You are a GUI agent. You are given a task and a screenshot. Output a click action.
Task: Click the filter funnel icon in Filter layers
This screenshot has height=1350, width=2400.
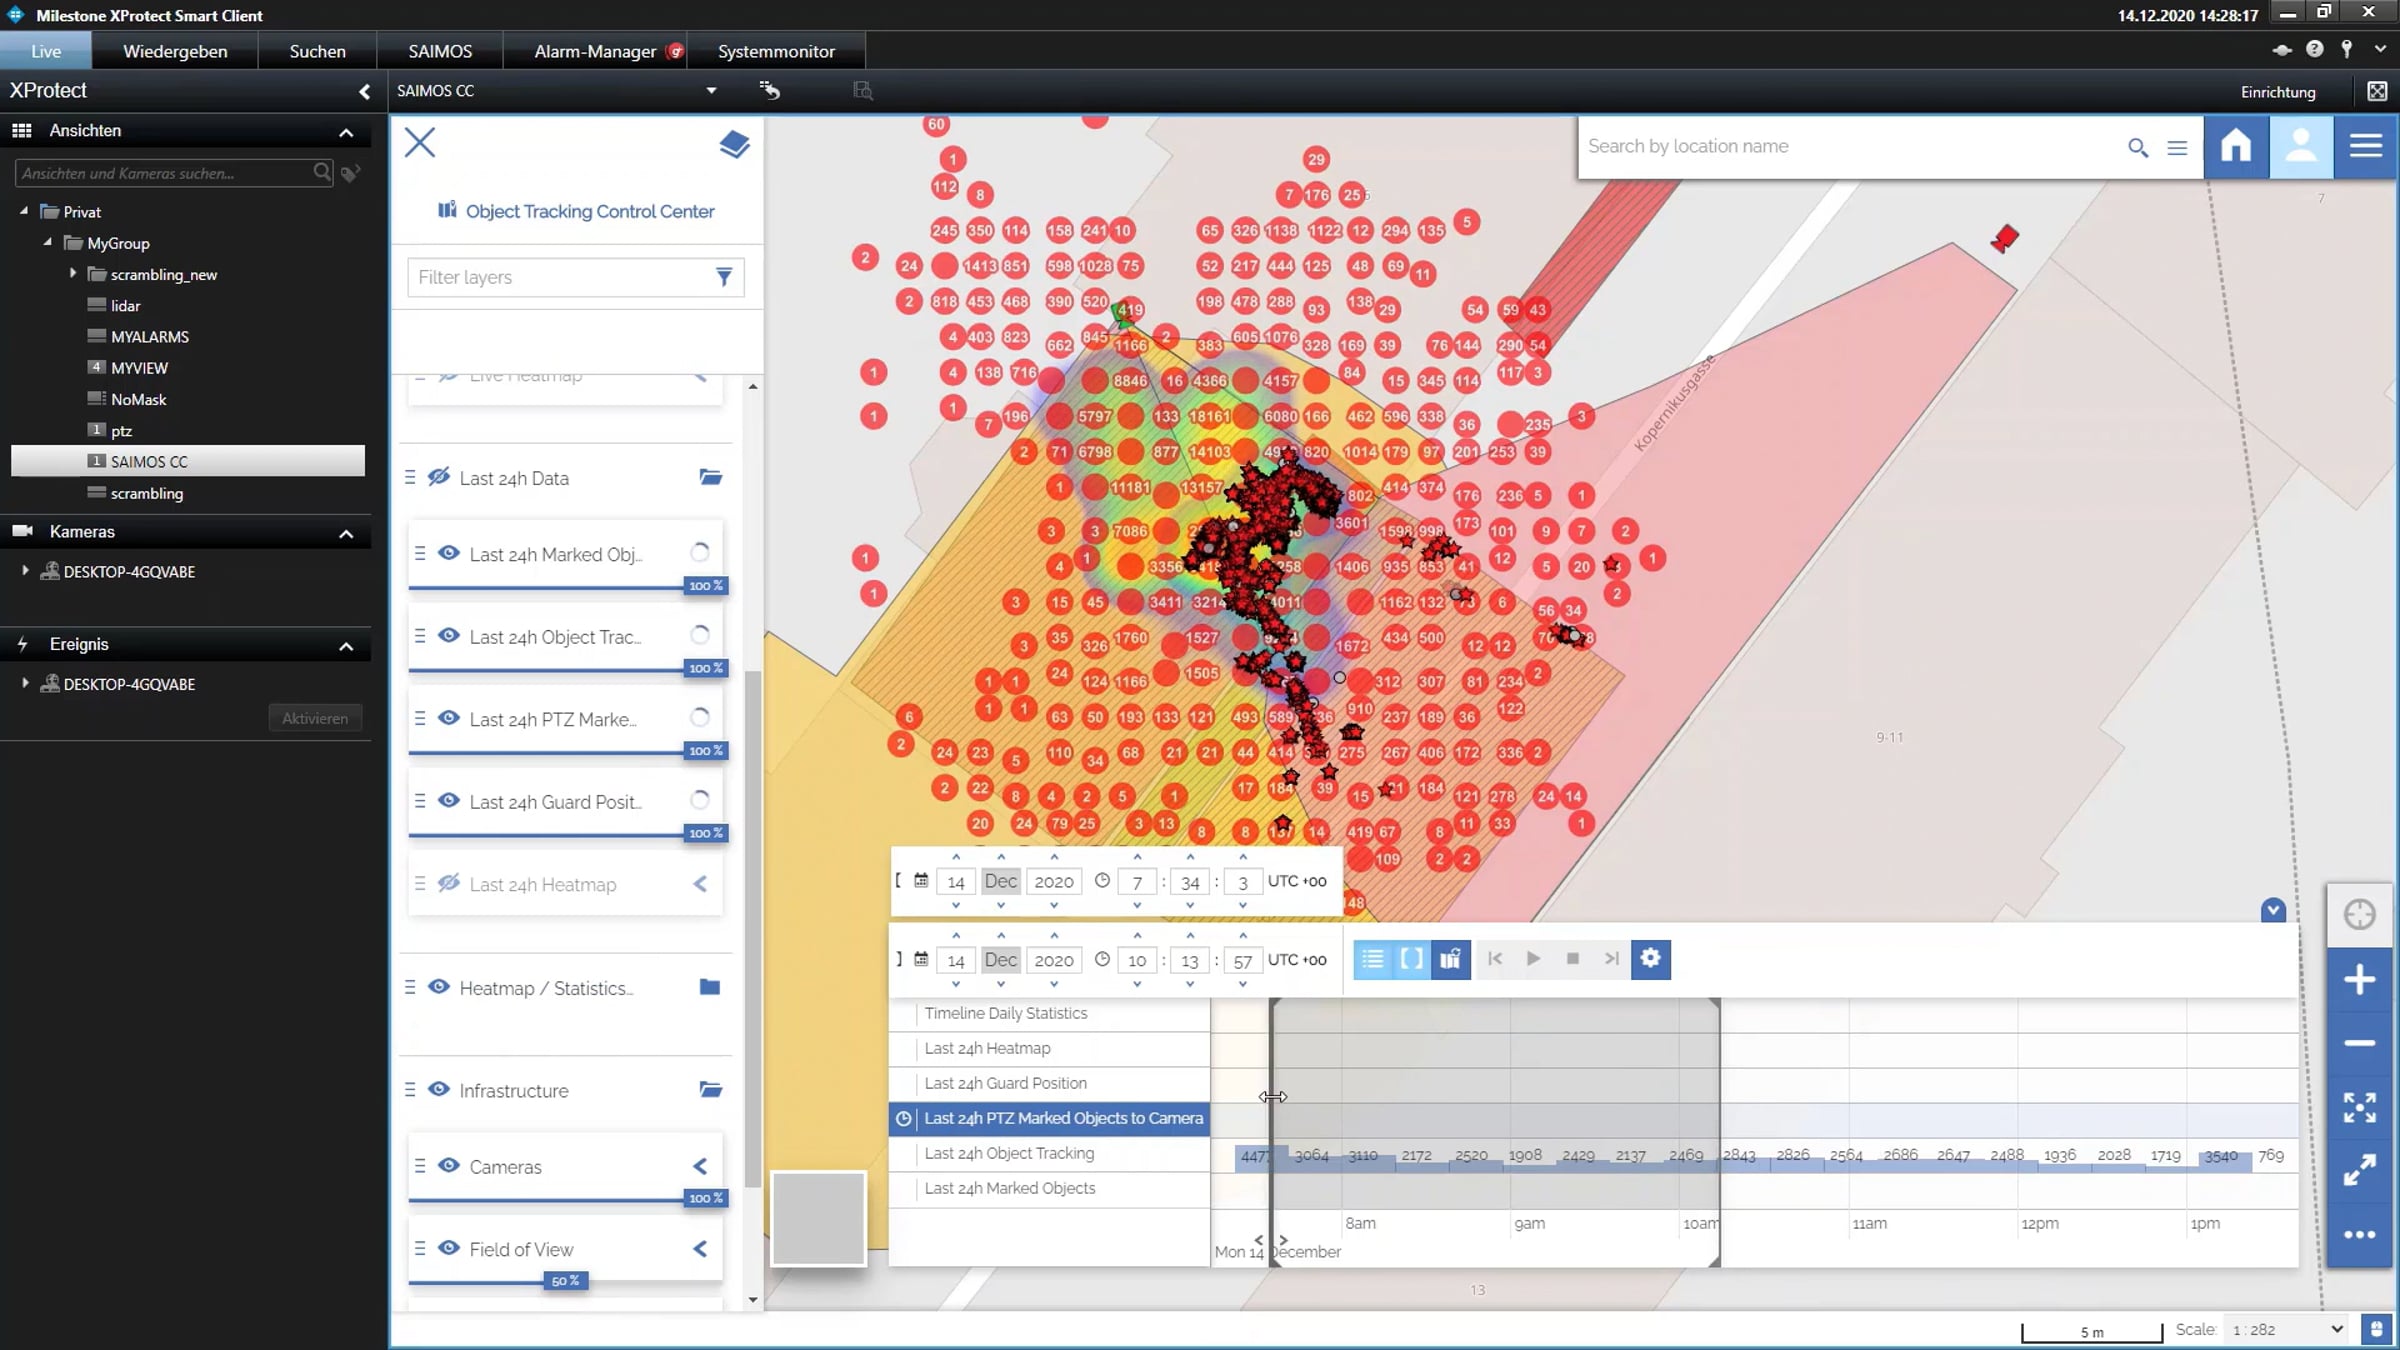click(724, 277)
